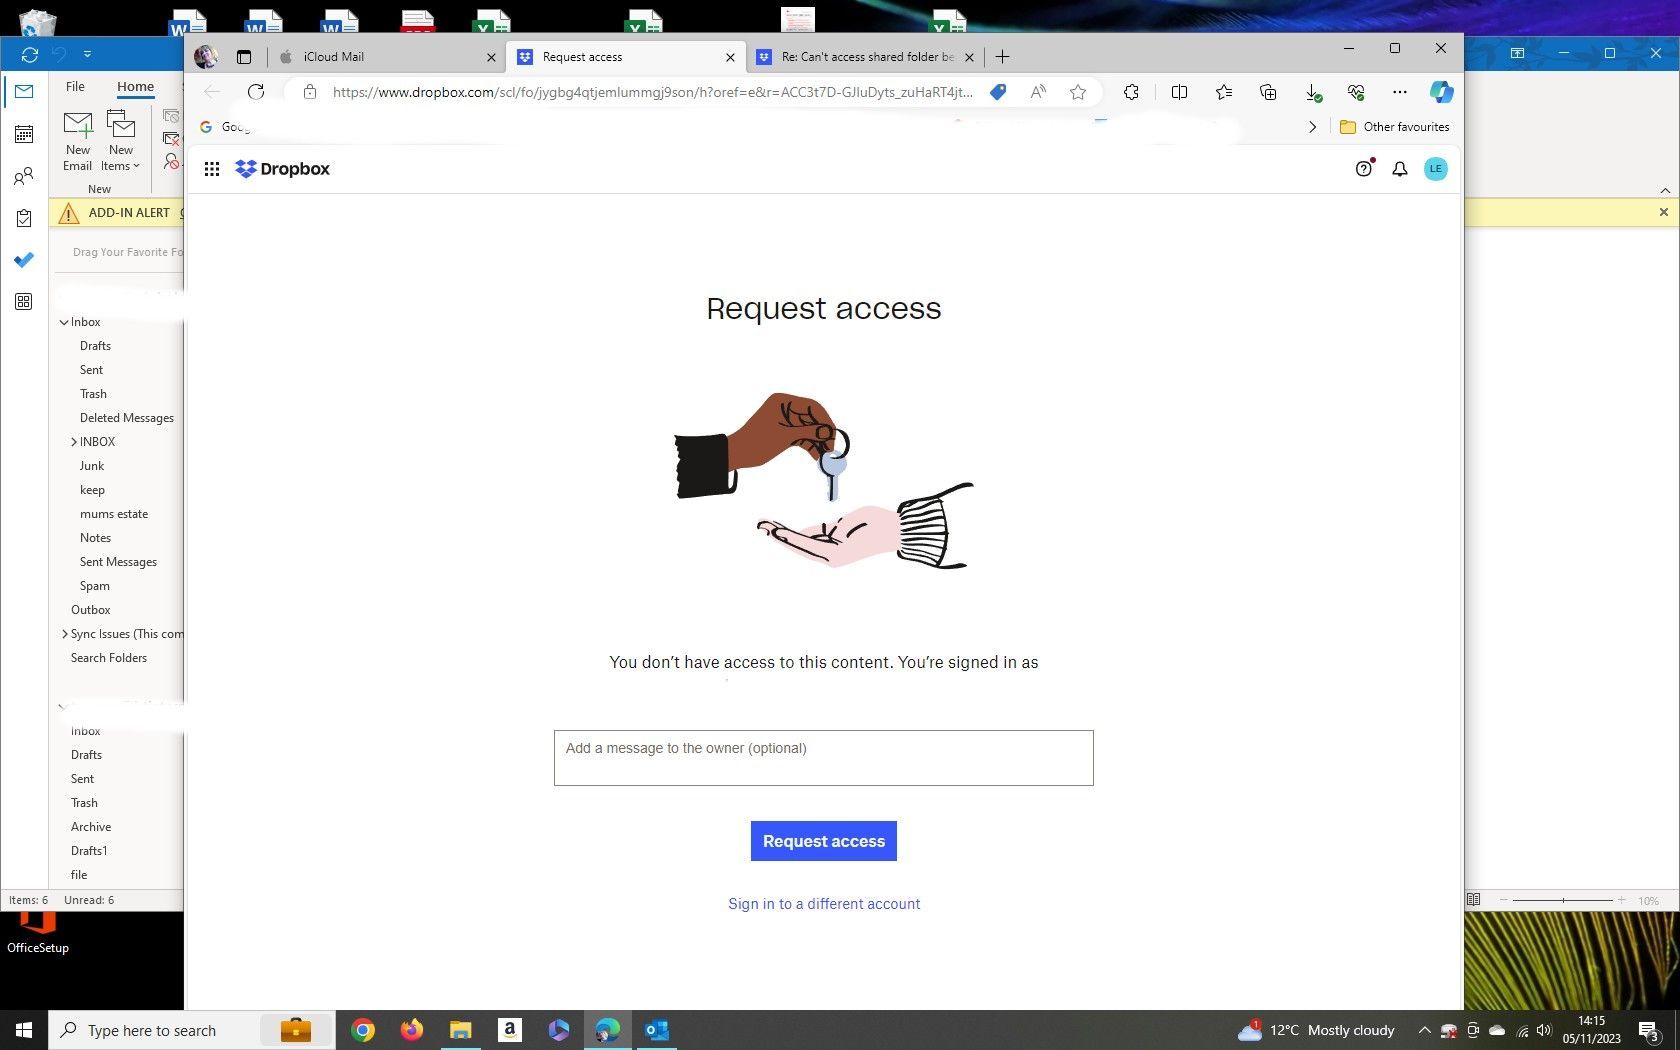Open Outlook Ribbon Display Options
This screenshot has width=1680, height=1050.
(1517, 53)
